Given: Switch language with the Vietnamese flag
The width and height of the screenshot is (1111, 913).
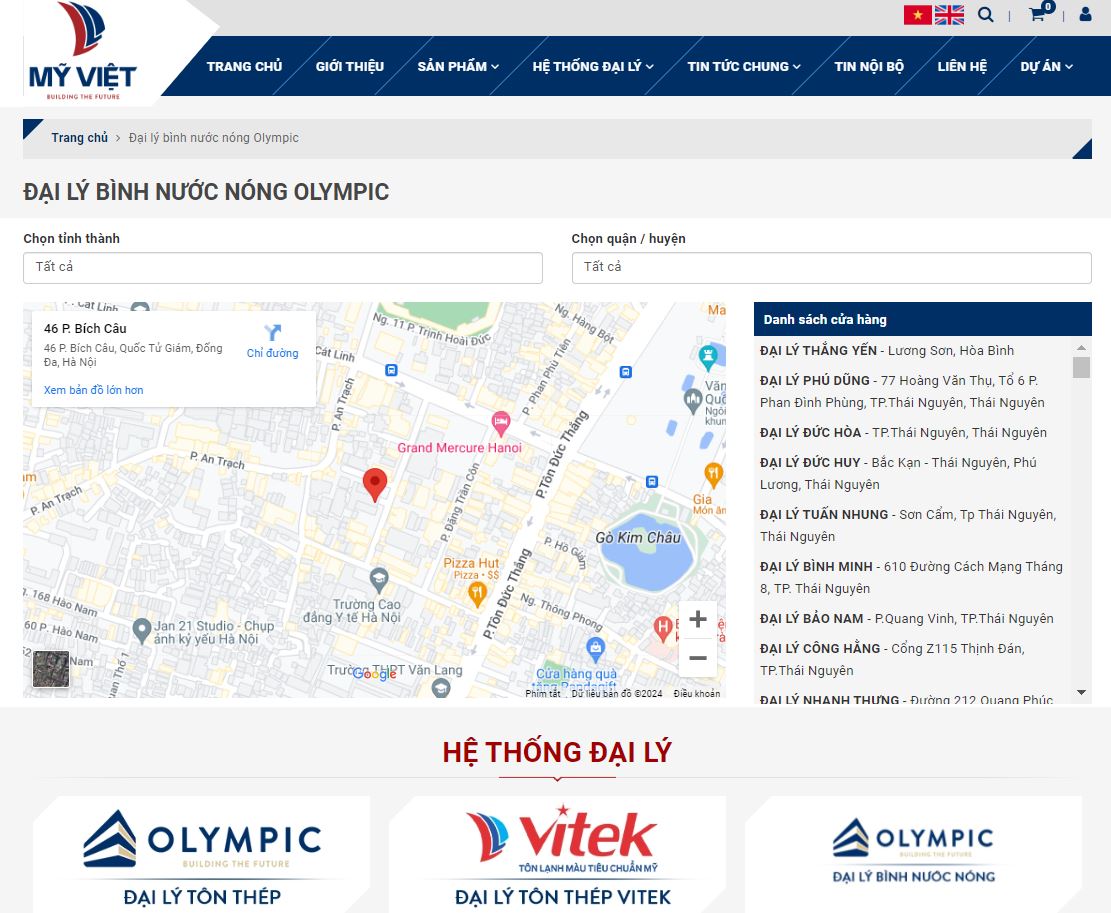Looking at the screenshot, I should [x=917, y=15].
